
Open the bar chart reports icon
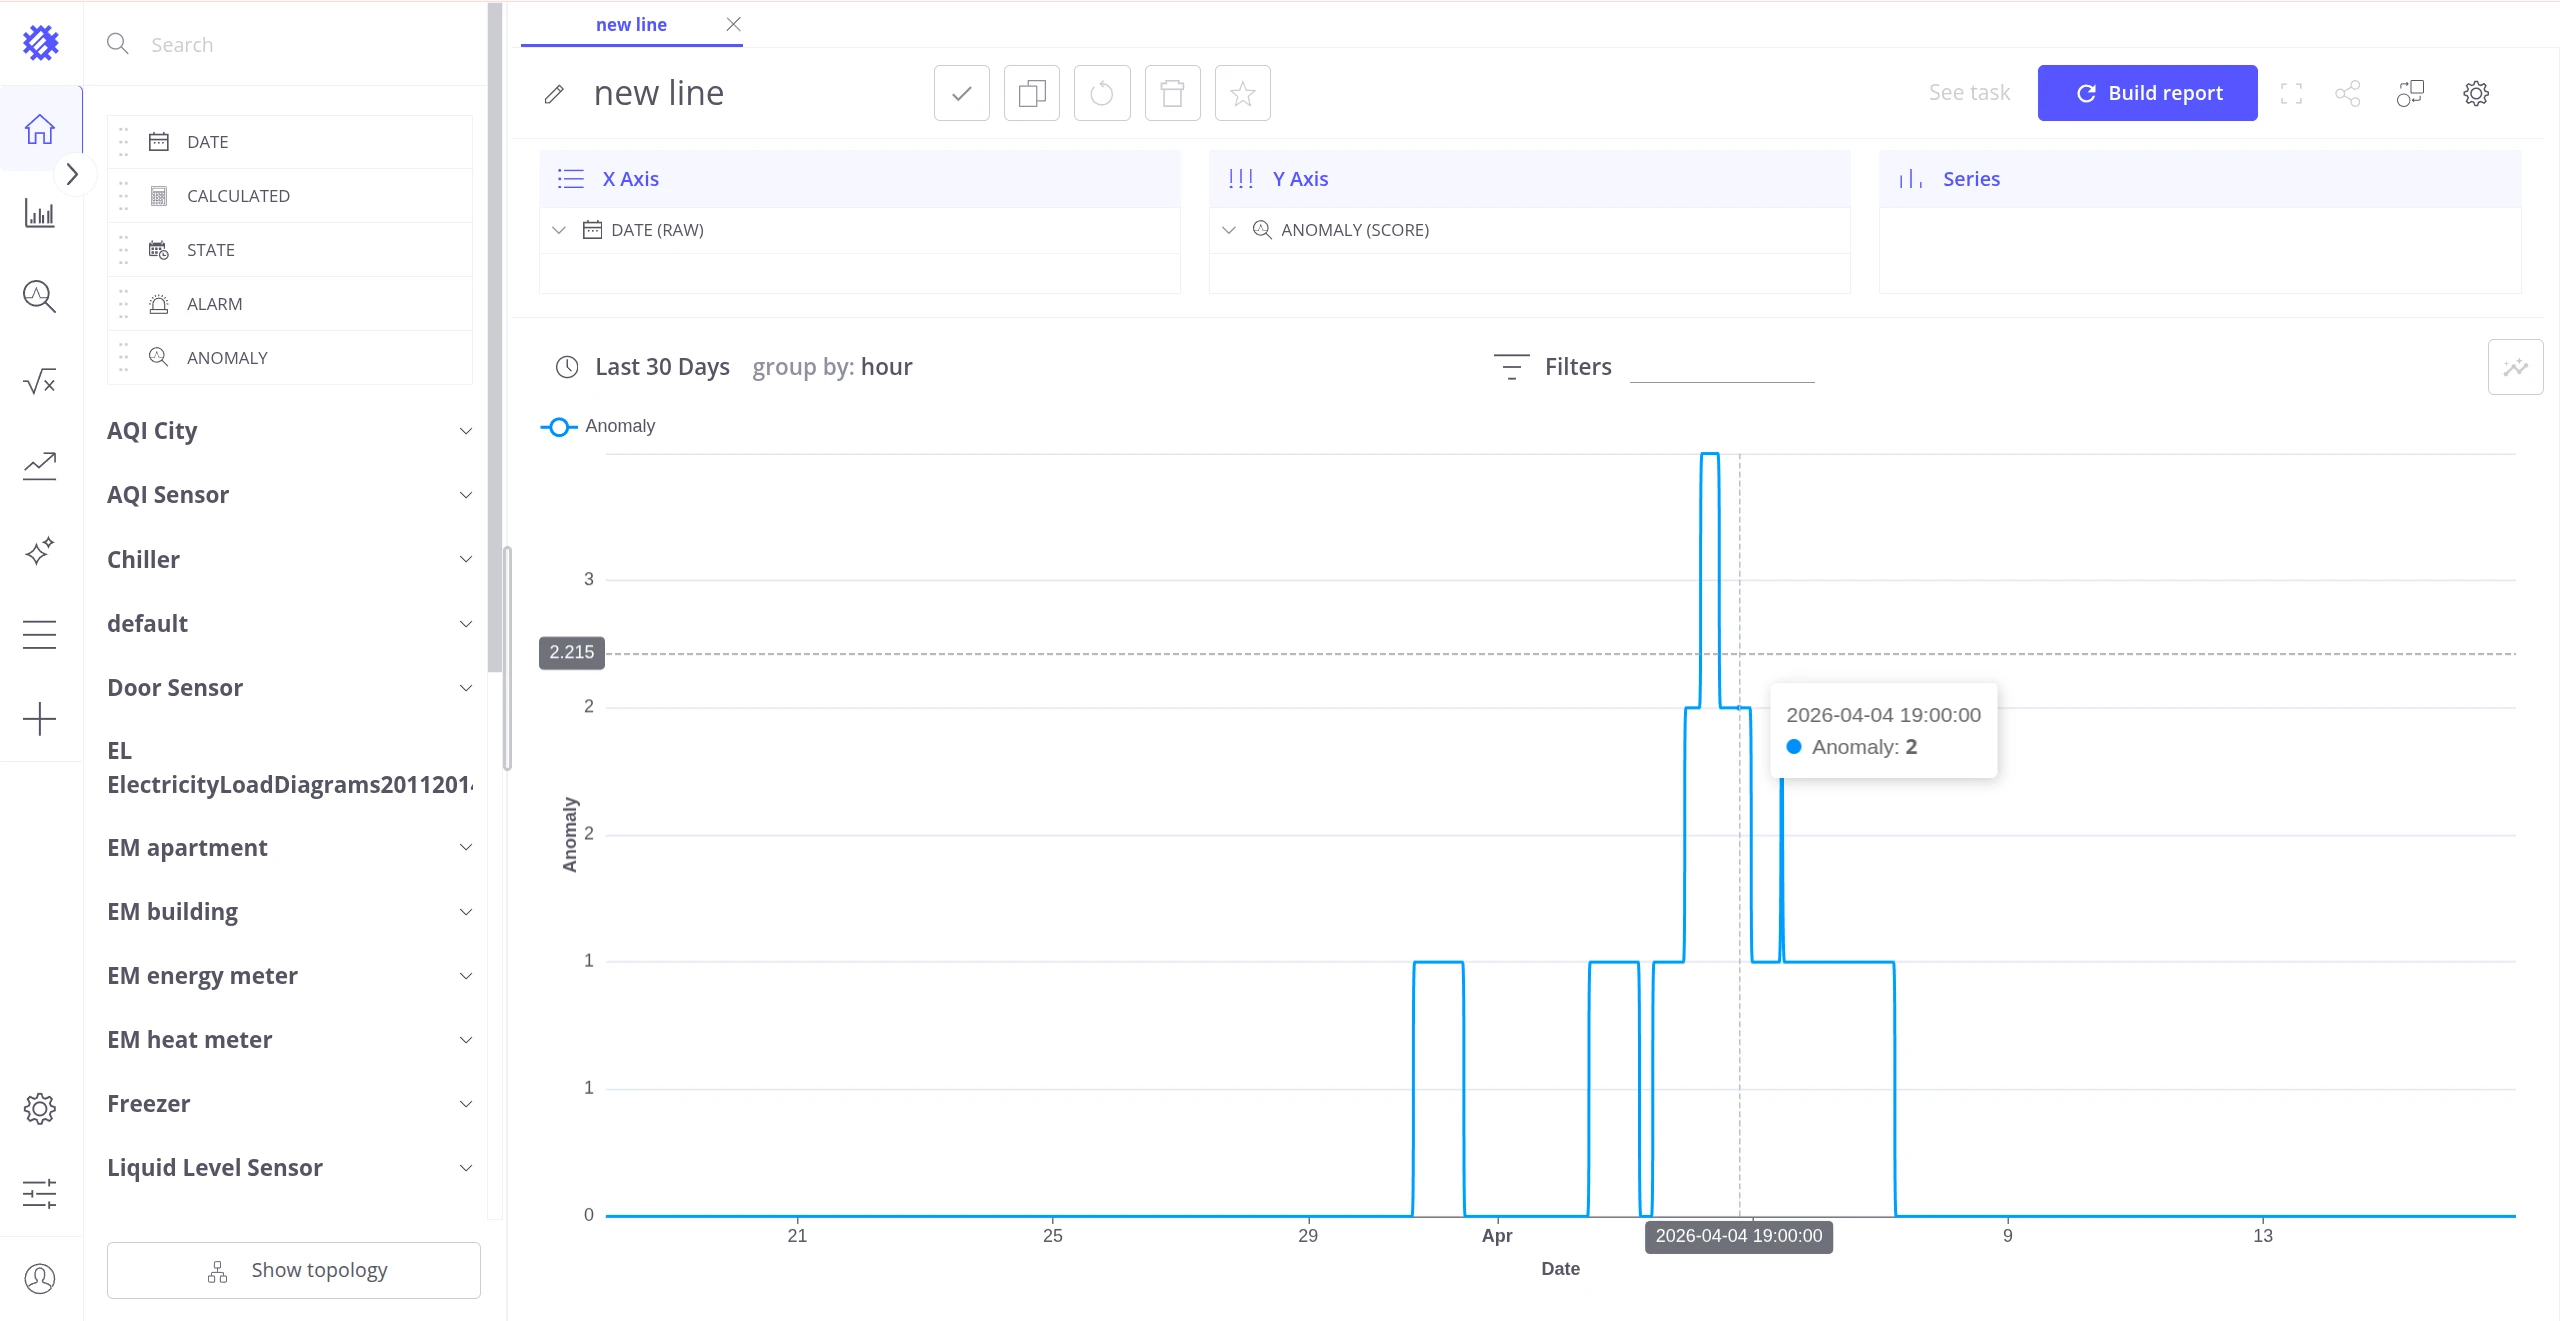40,213
